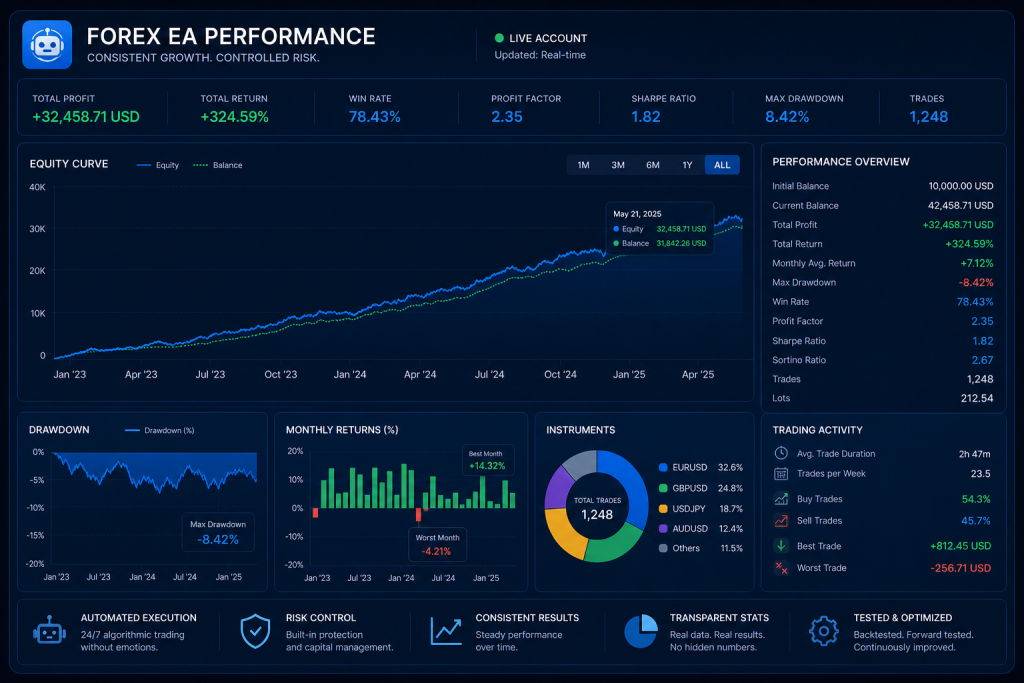Click the robot logo icon in header
The width and height of the screenshot is (1024, 683).
click(47, 44)
